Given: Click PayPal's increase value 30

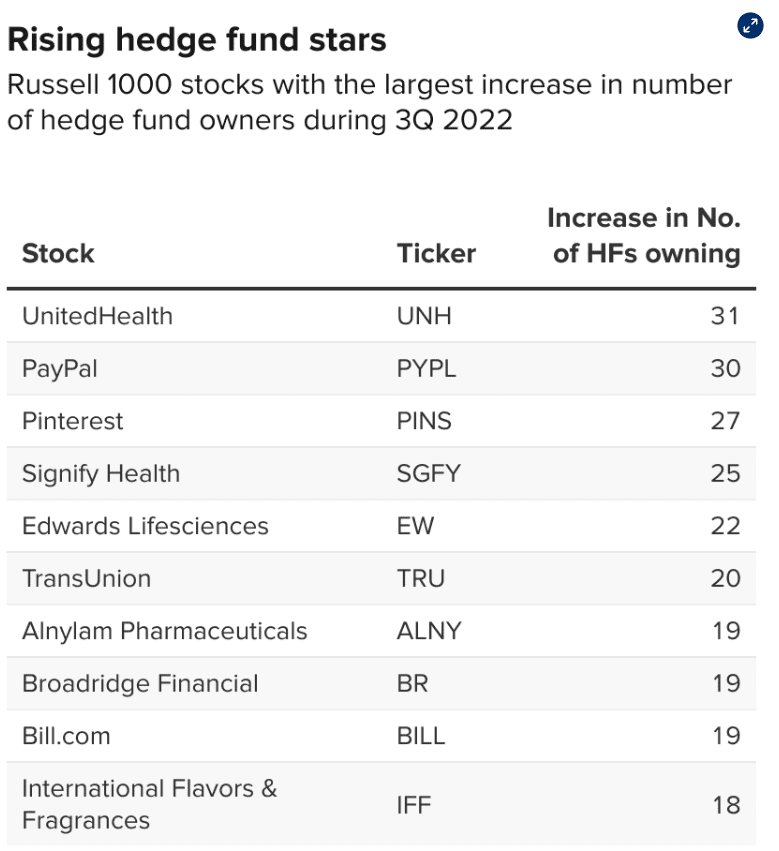Looking at the screenshot, I should pyautogui.click(x=725, y=368).
